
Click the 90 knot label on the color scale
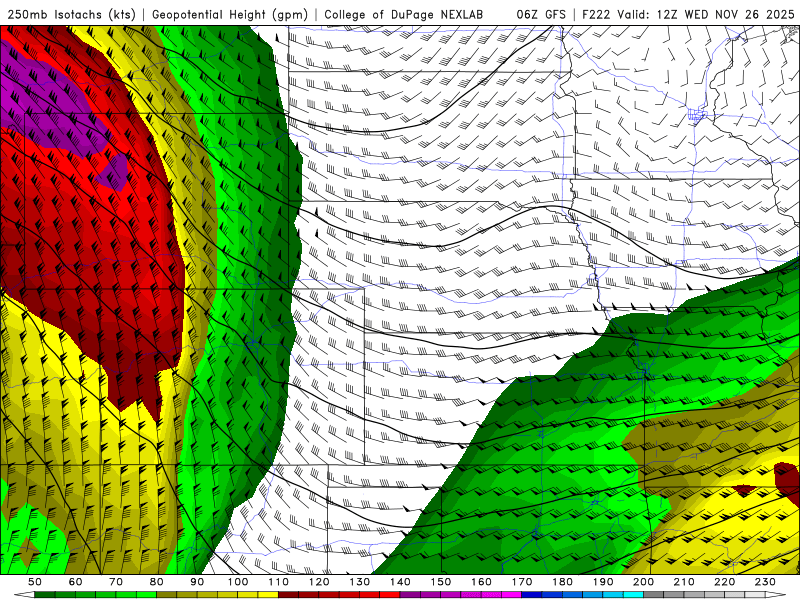point(197,582)
